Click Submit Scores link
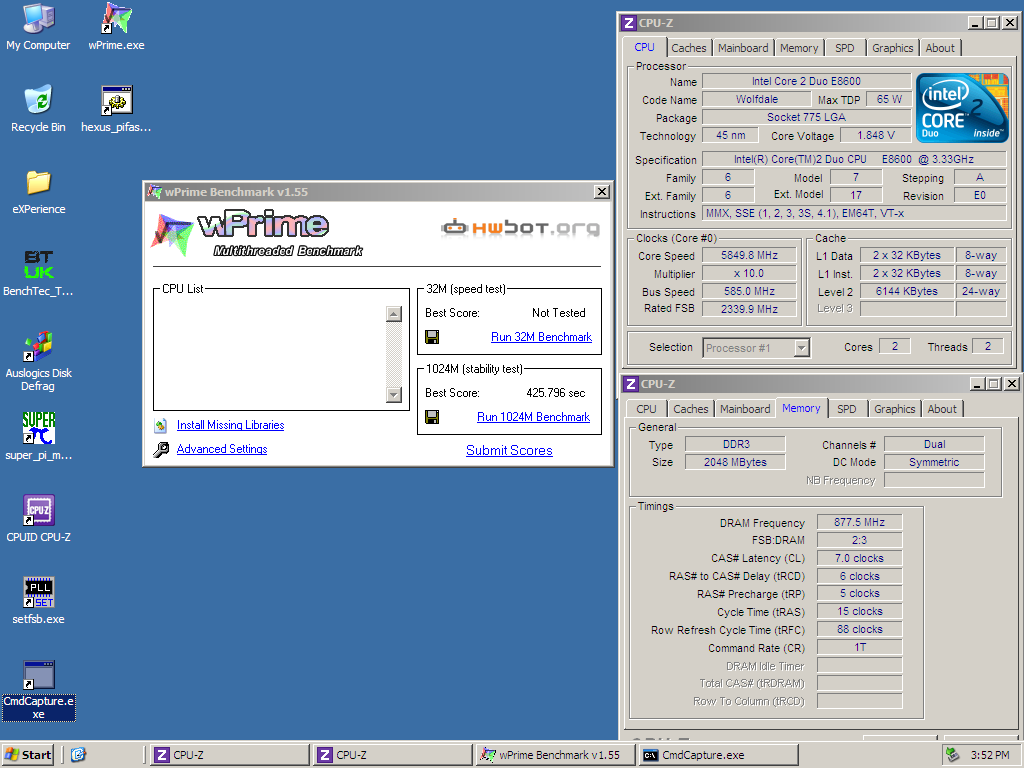Image resolution: width=1024 pixels, height=768 pixels. (x=509, y=451)
